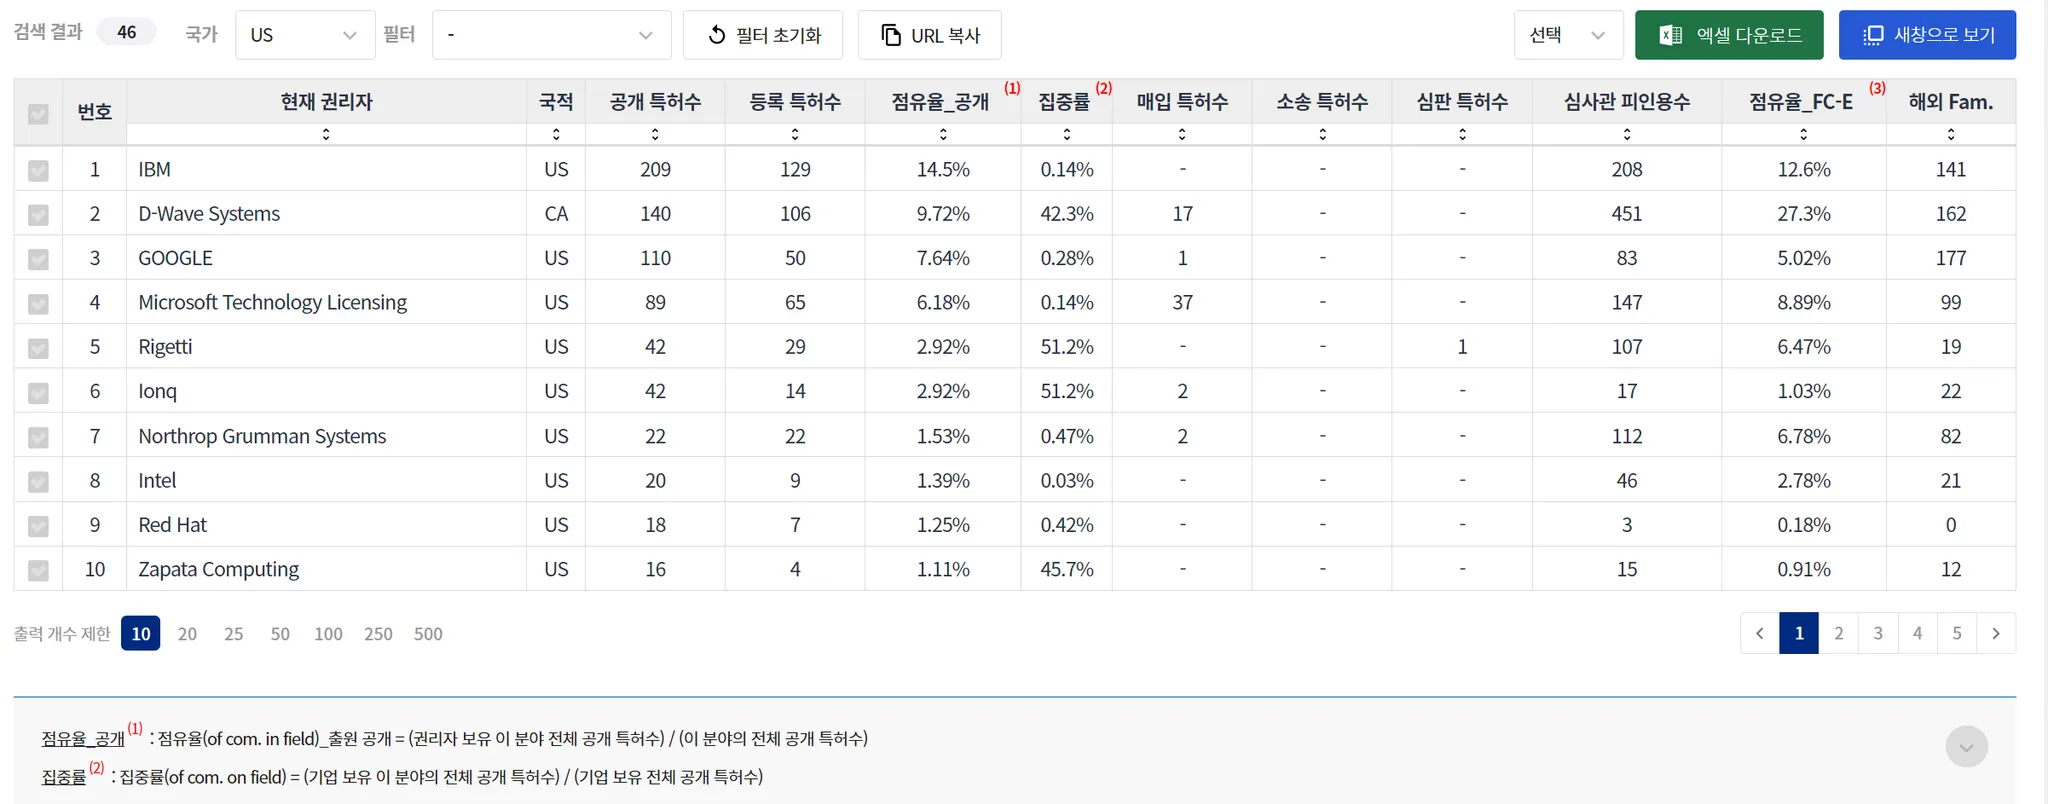Click the Intel rights holder name
This screenshot has width=2048, height=804.
[x=157, y=481]
